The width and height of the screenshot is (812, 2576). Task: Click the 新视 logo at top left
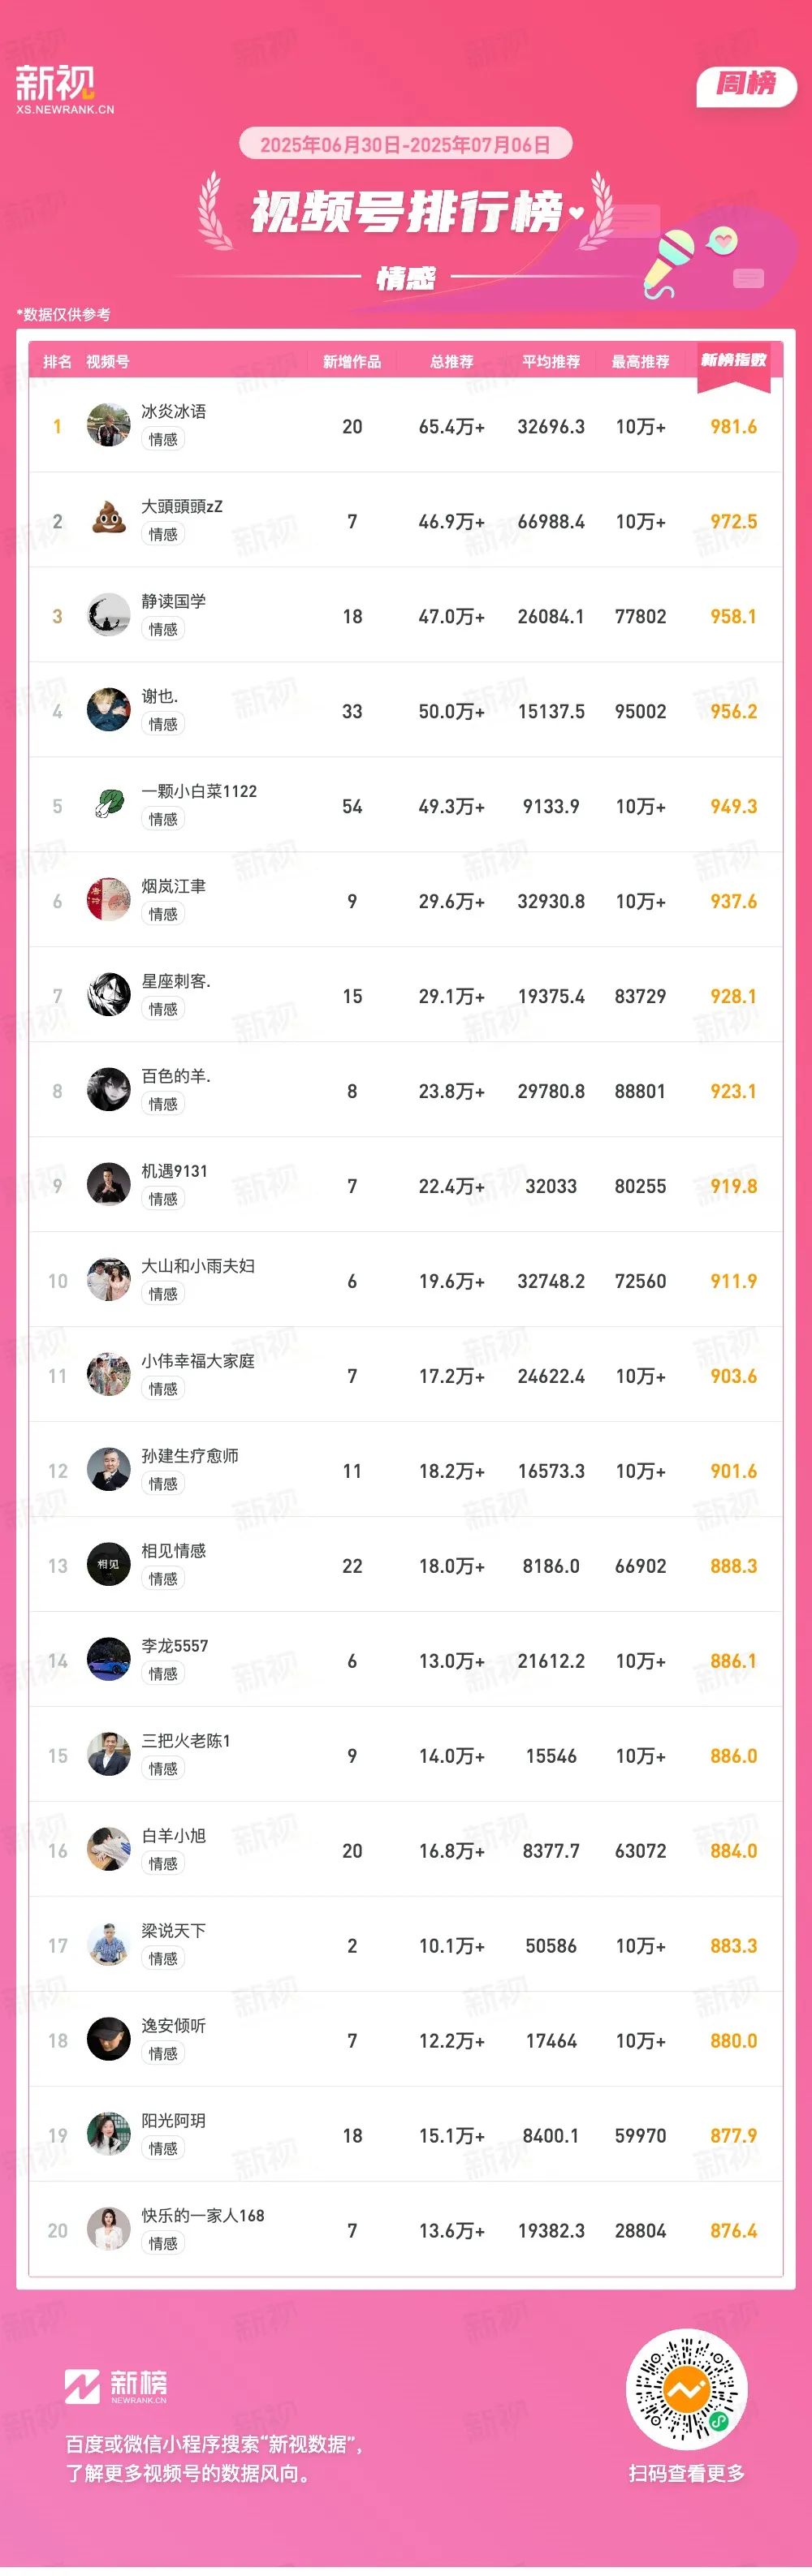coord(64,89)
